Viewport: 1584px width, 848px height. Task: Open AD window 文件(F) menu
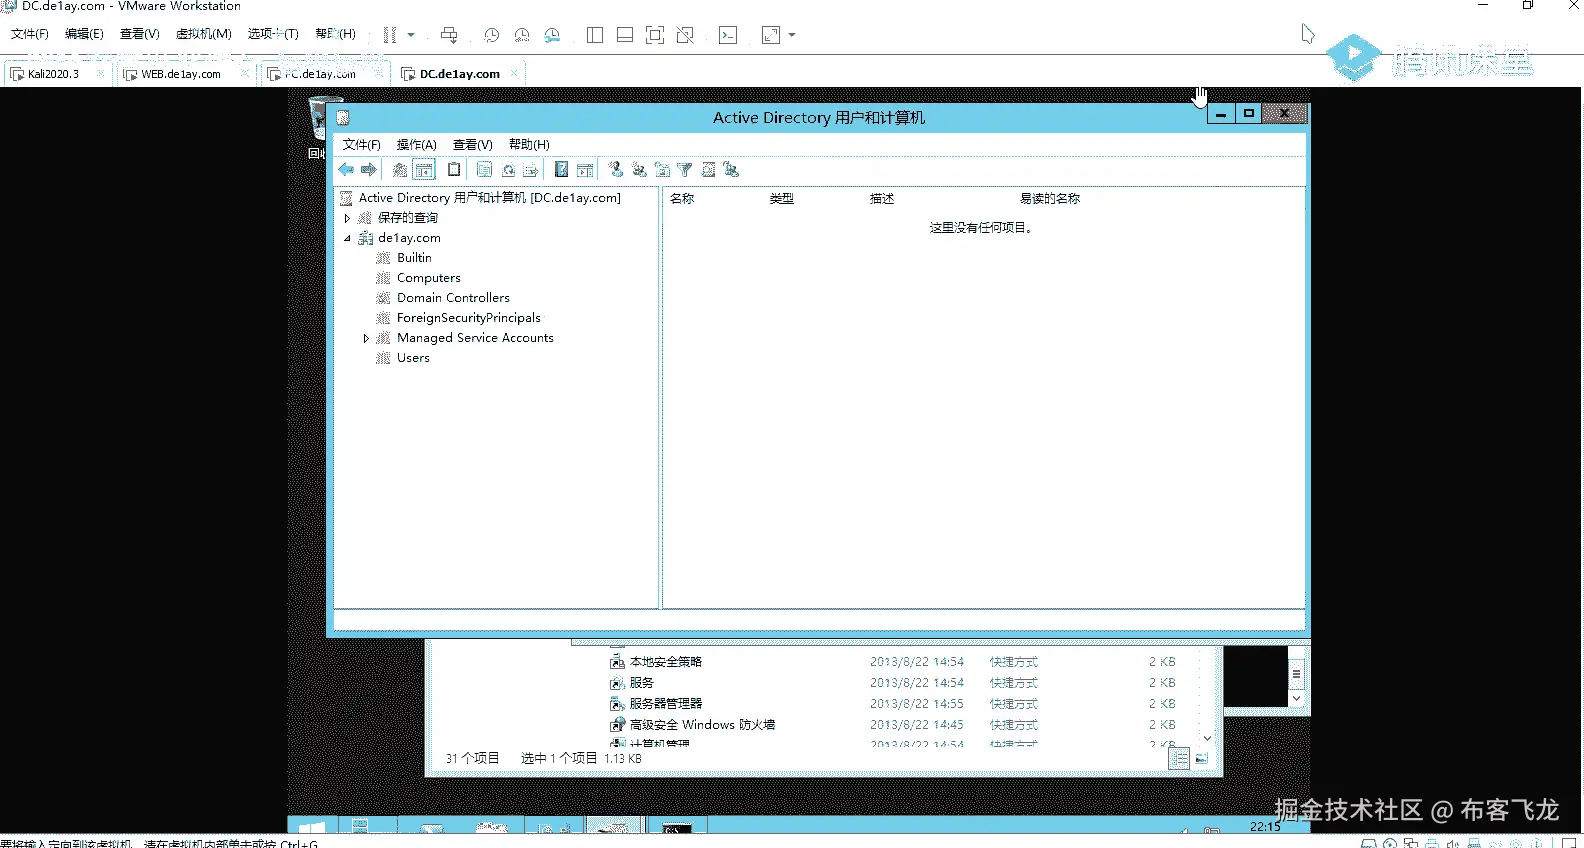click(361, 145)
